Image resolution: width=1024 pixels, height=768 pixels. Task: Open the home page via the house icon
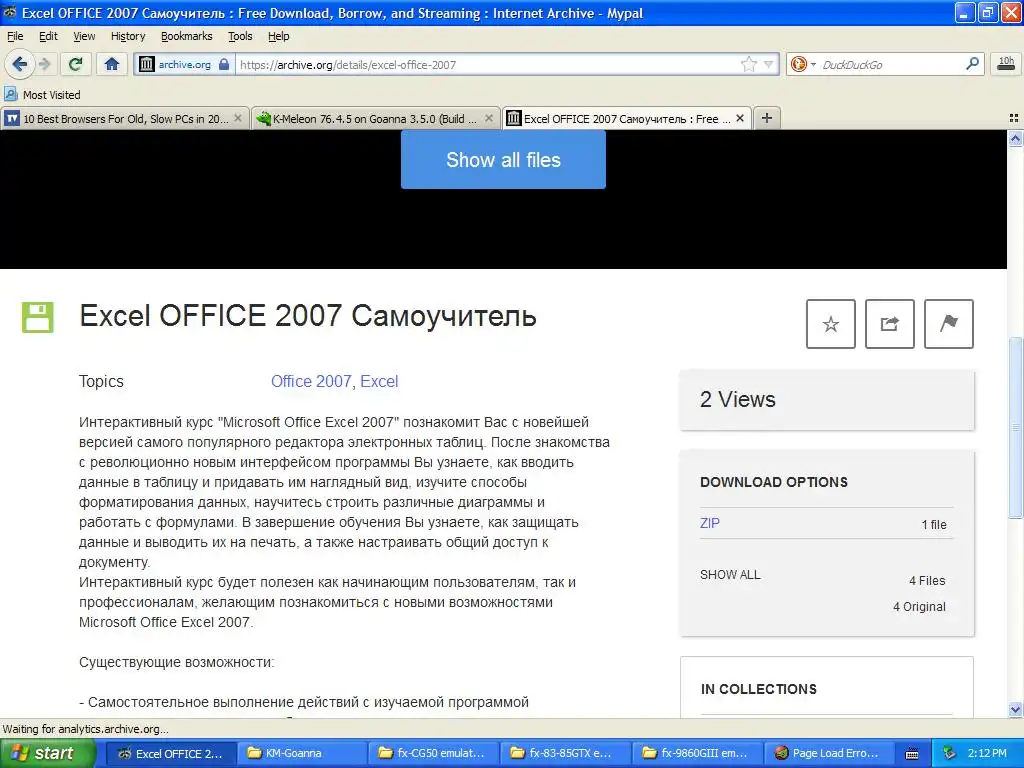[112, 64]
